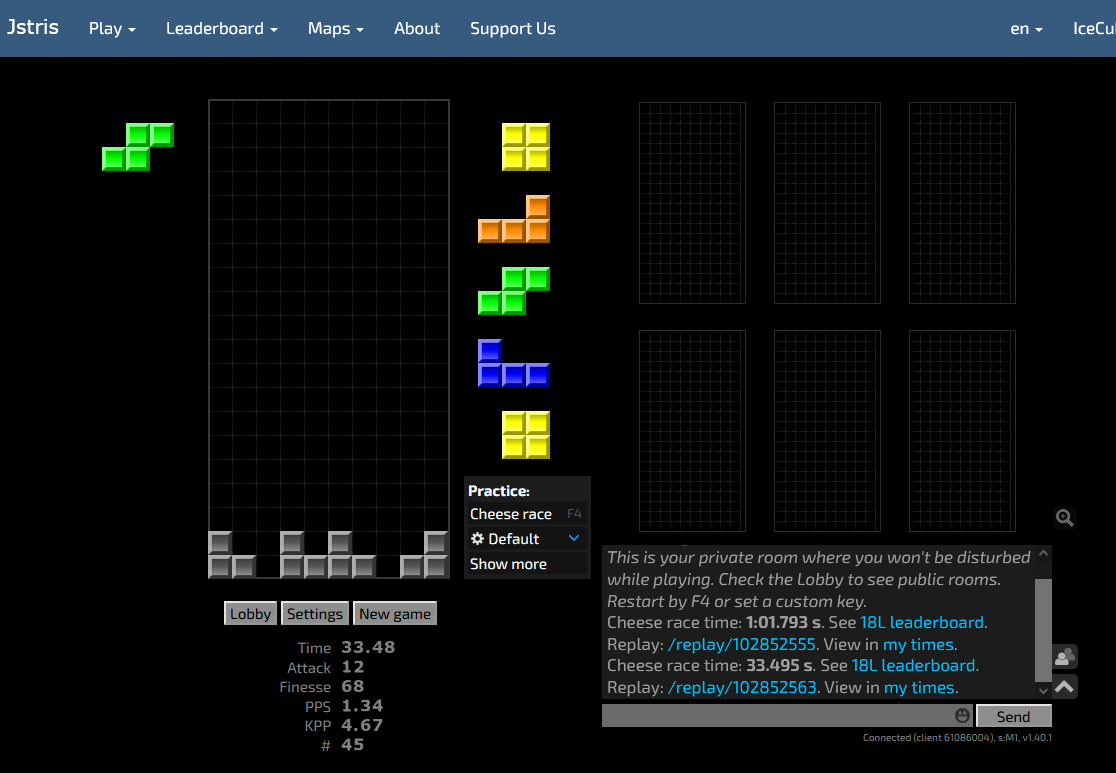Screen dimensions: 1116x773
Task: Expand the Leaderboard dropdown menu
Action: coord(221,28)
